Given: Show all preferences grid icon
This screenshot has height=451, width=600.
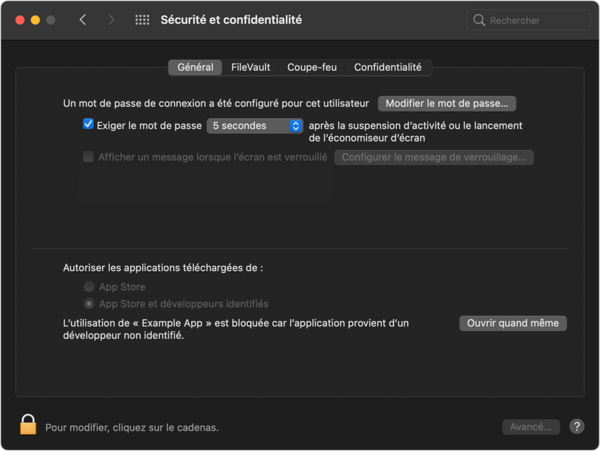Looking at the screenshot, I should click(142, 20).
